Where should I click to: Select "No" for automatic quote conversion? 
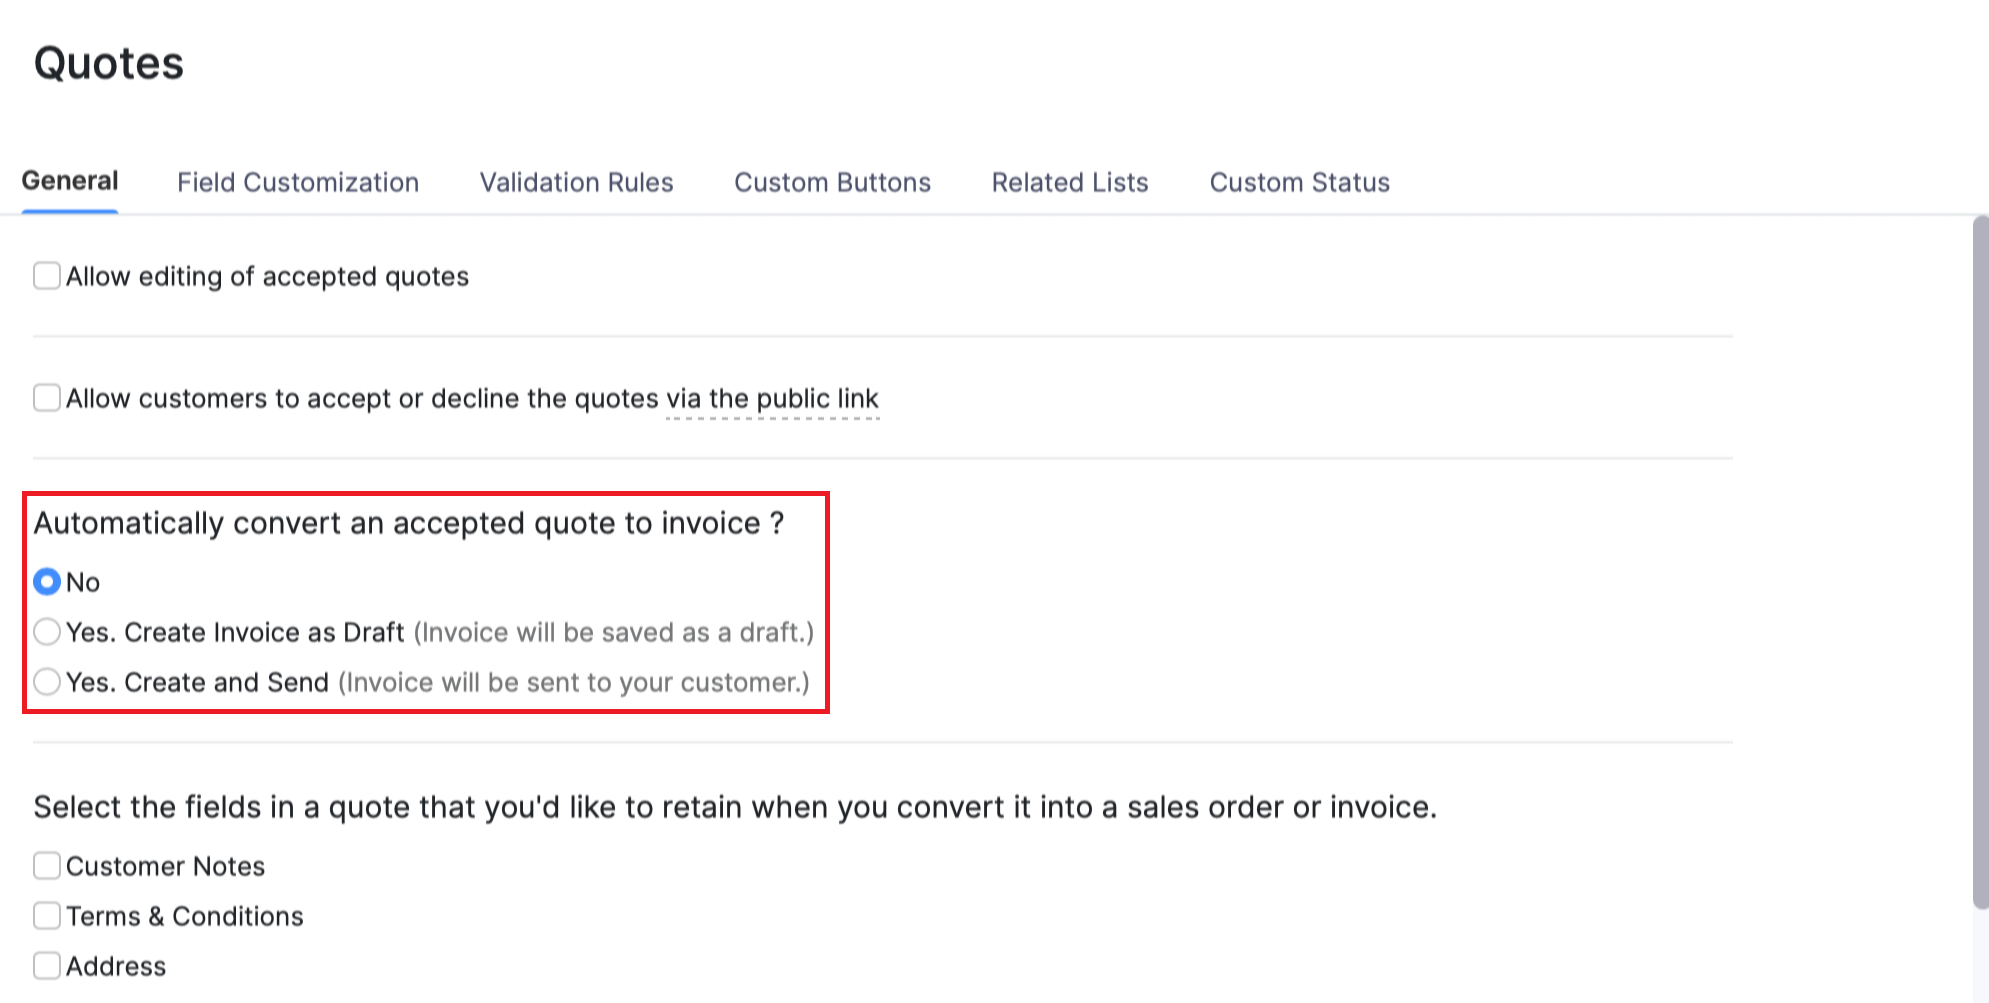click(x=46, y=581)
